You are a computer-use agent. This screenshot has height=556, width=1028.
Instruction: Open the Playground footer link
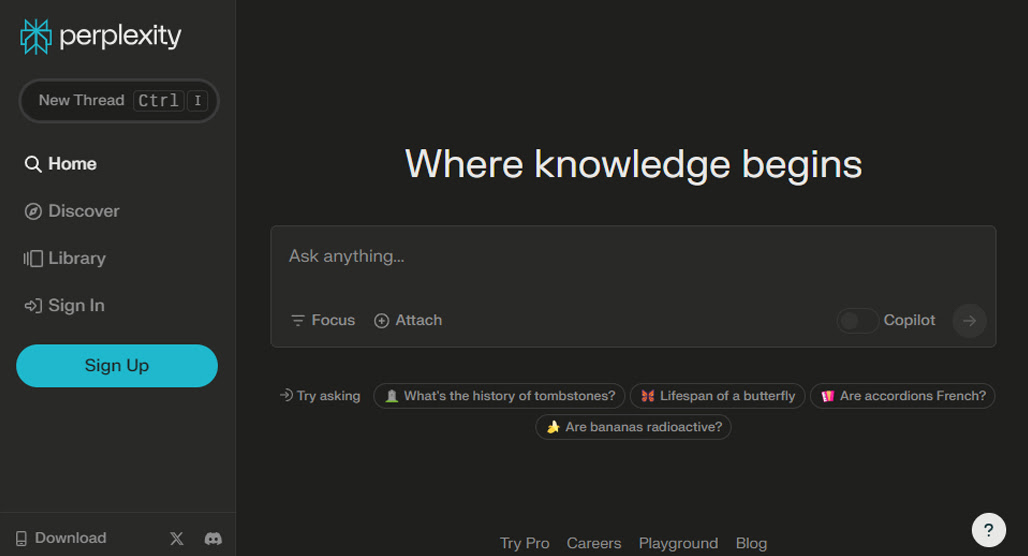pyautogui.click(x=678, y=543)
